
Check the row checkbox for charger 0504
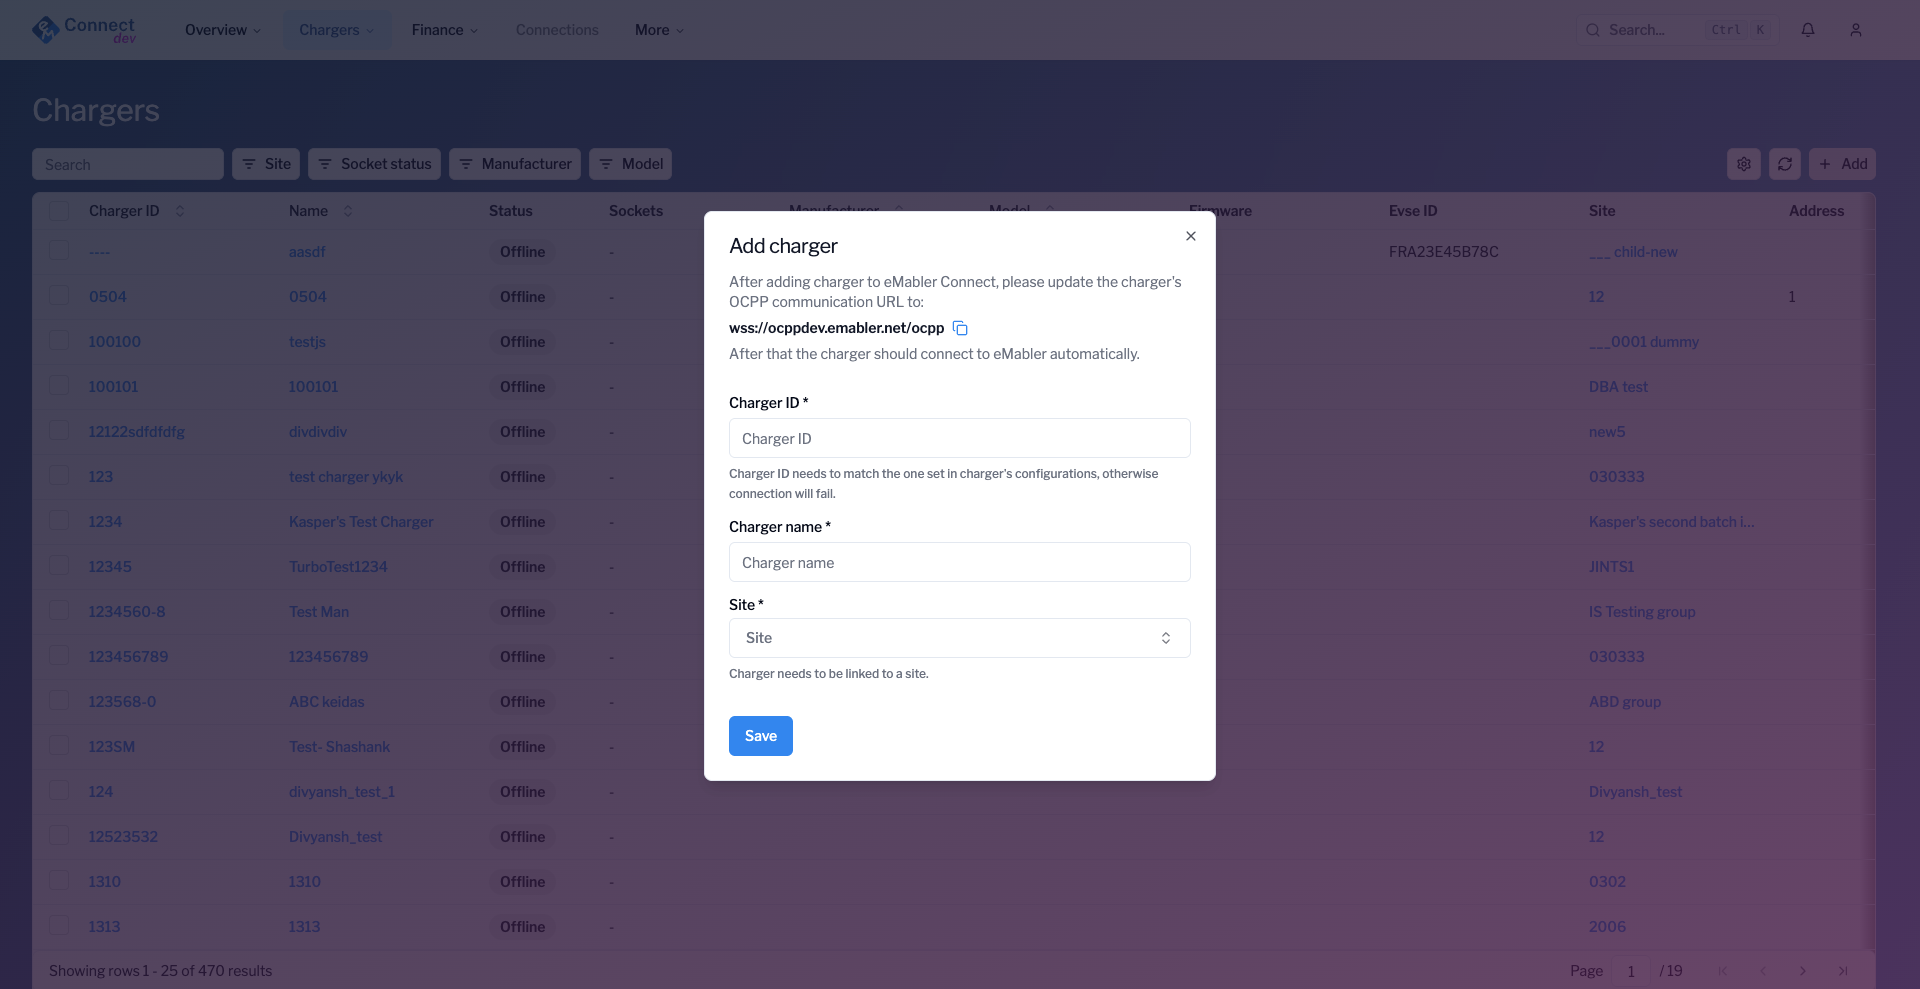58,295
